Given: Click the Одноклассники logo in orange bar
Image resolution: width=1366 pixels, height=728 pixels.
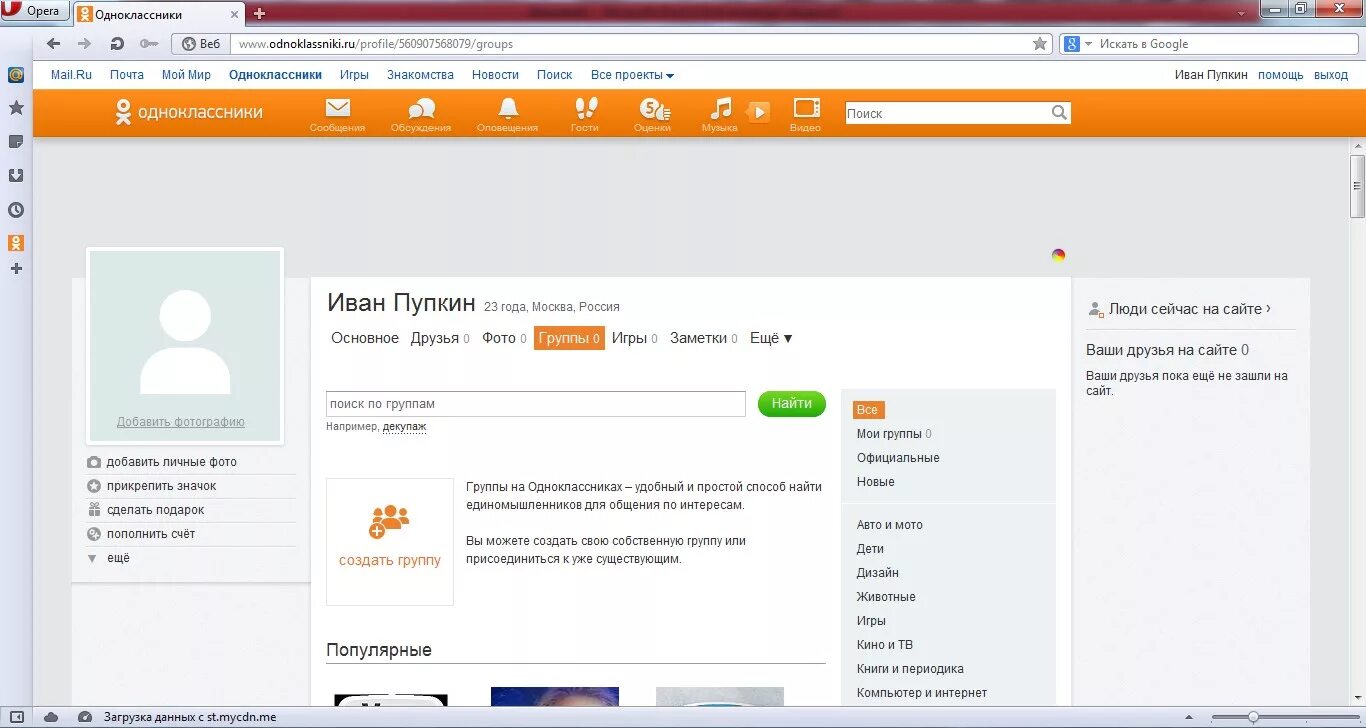Looking at the screenshot, I should click(188, 112).
